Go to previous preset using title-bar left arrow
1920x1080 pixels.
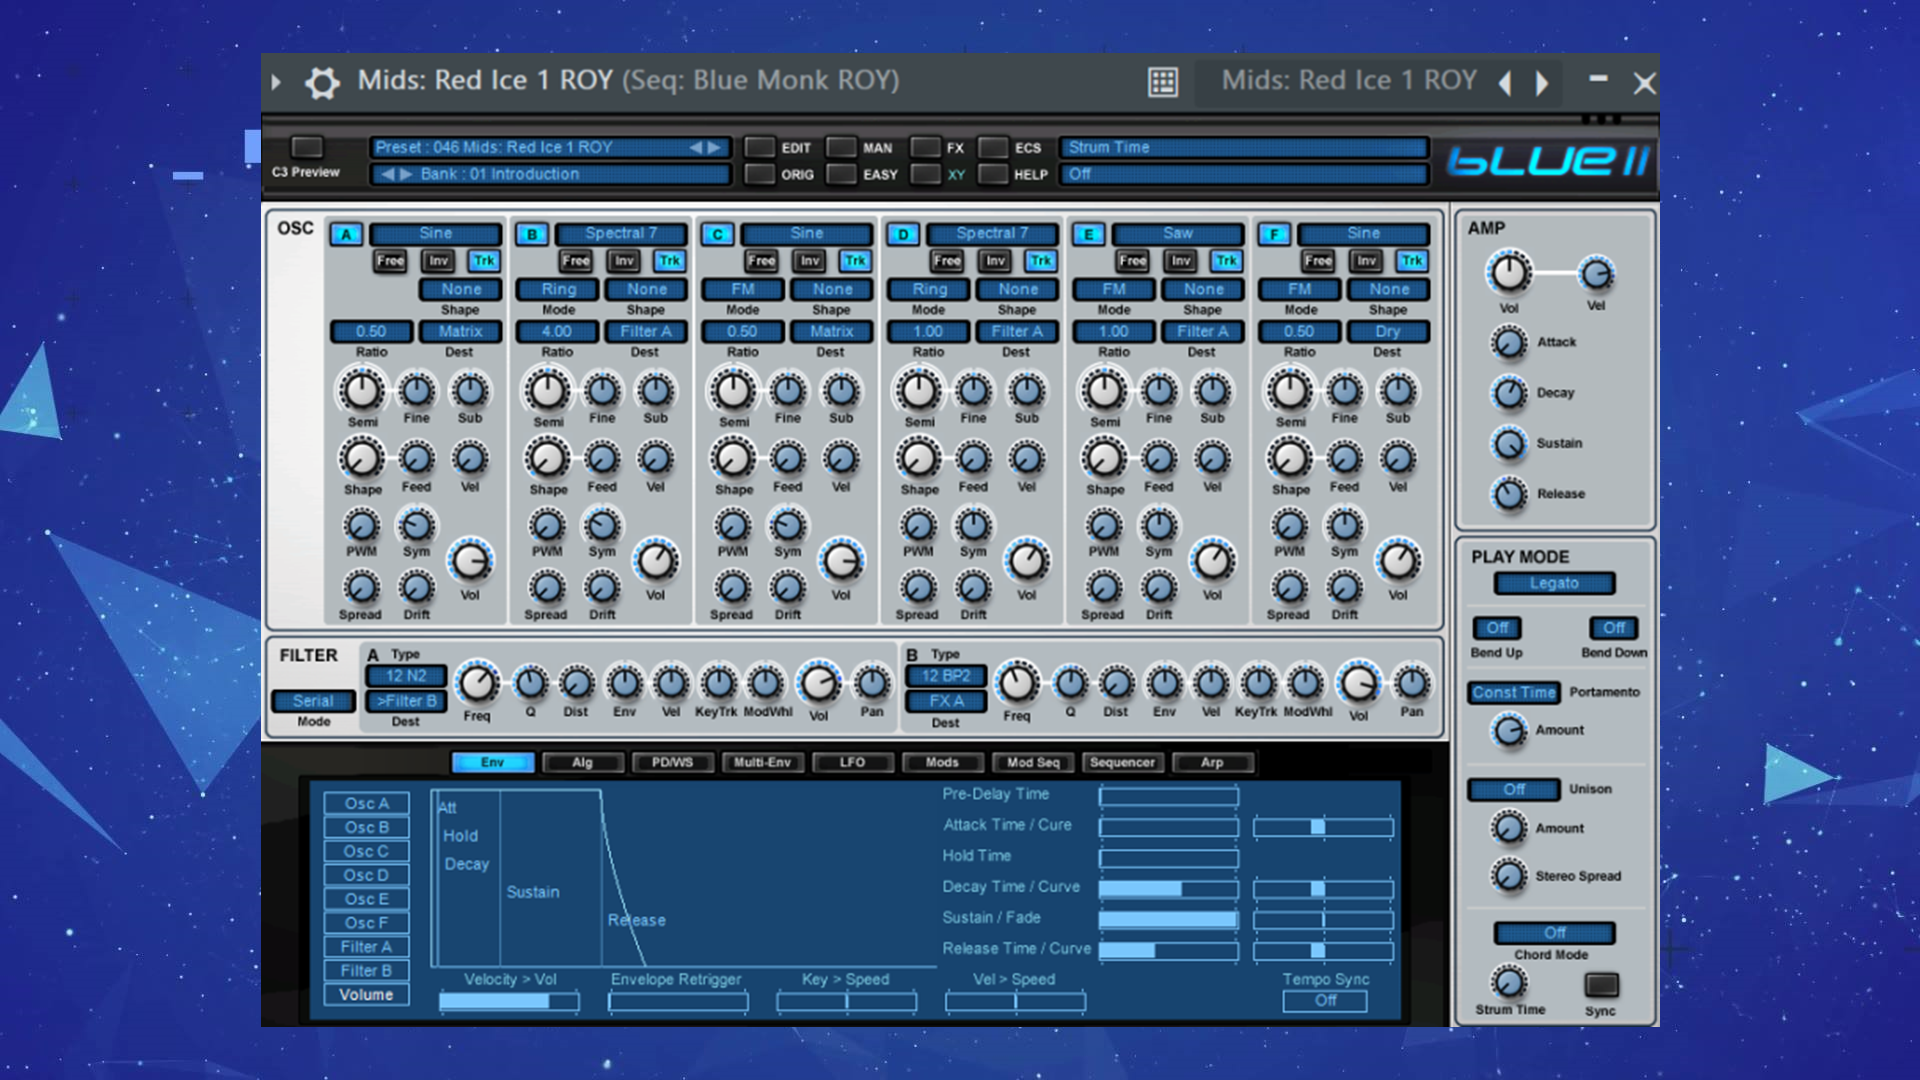[1504, 83]
